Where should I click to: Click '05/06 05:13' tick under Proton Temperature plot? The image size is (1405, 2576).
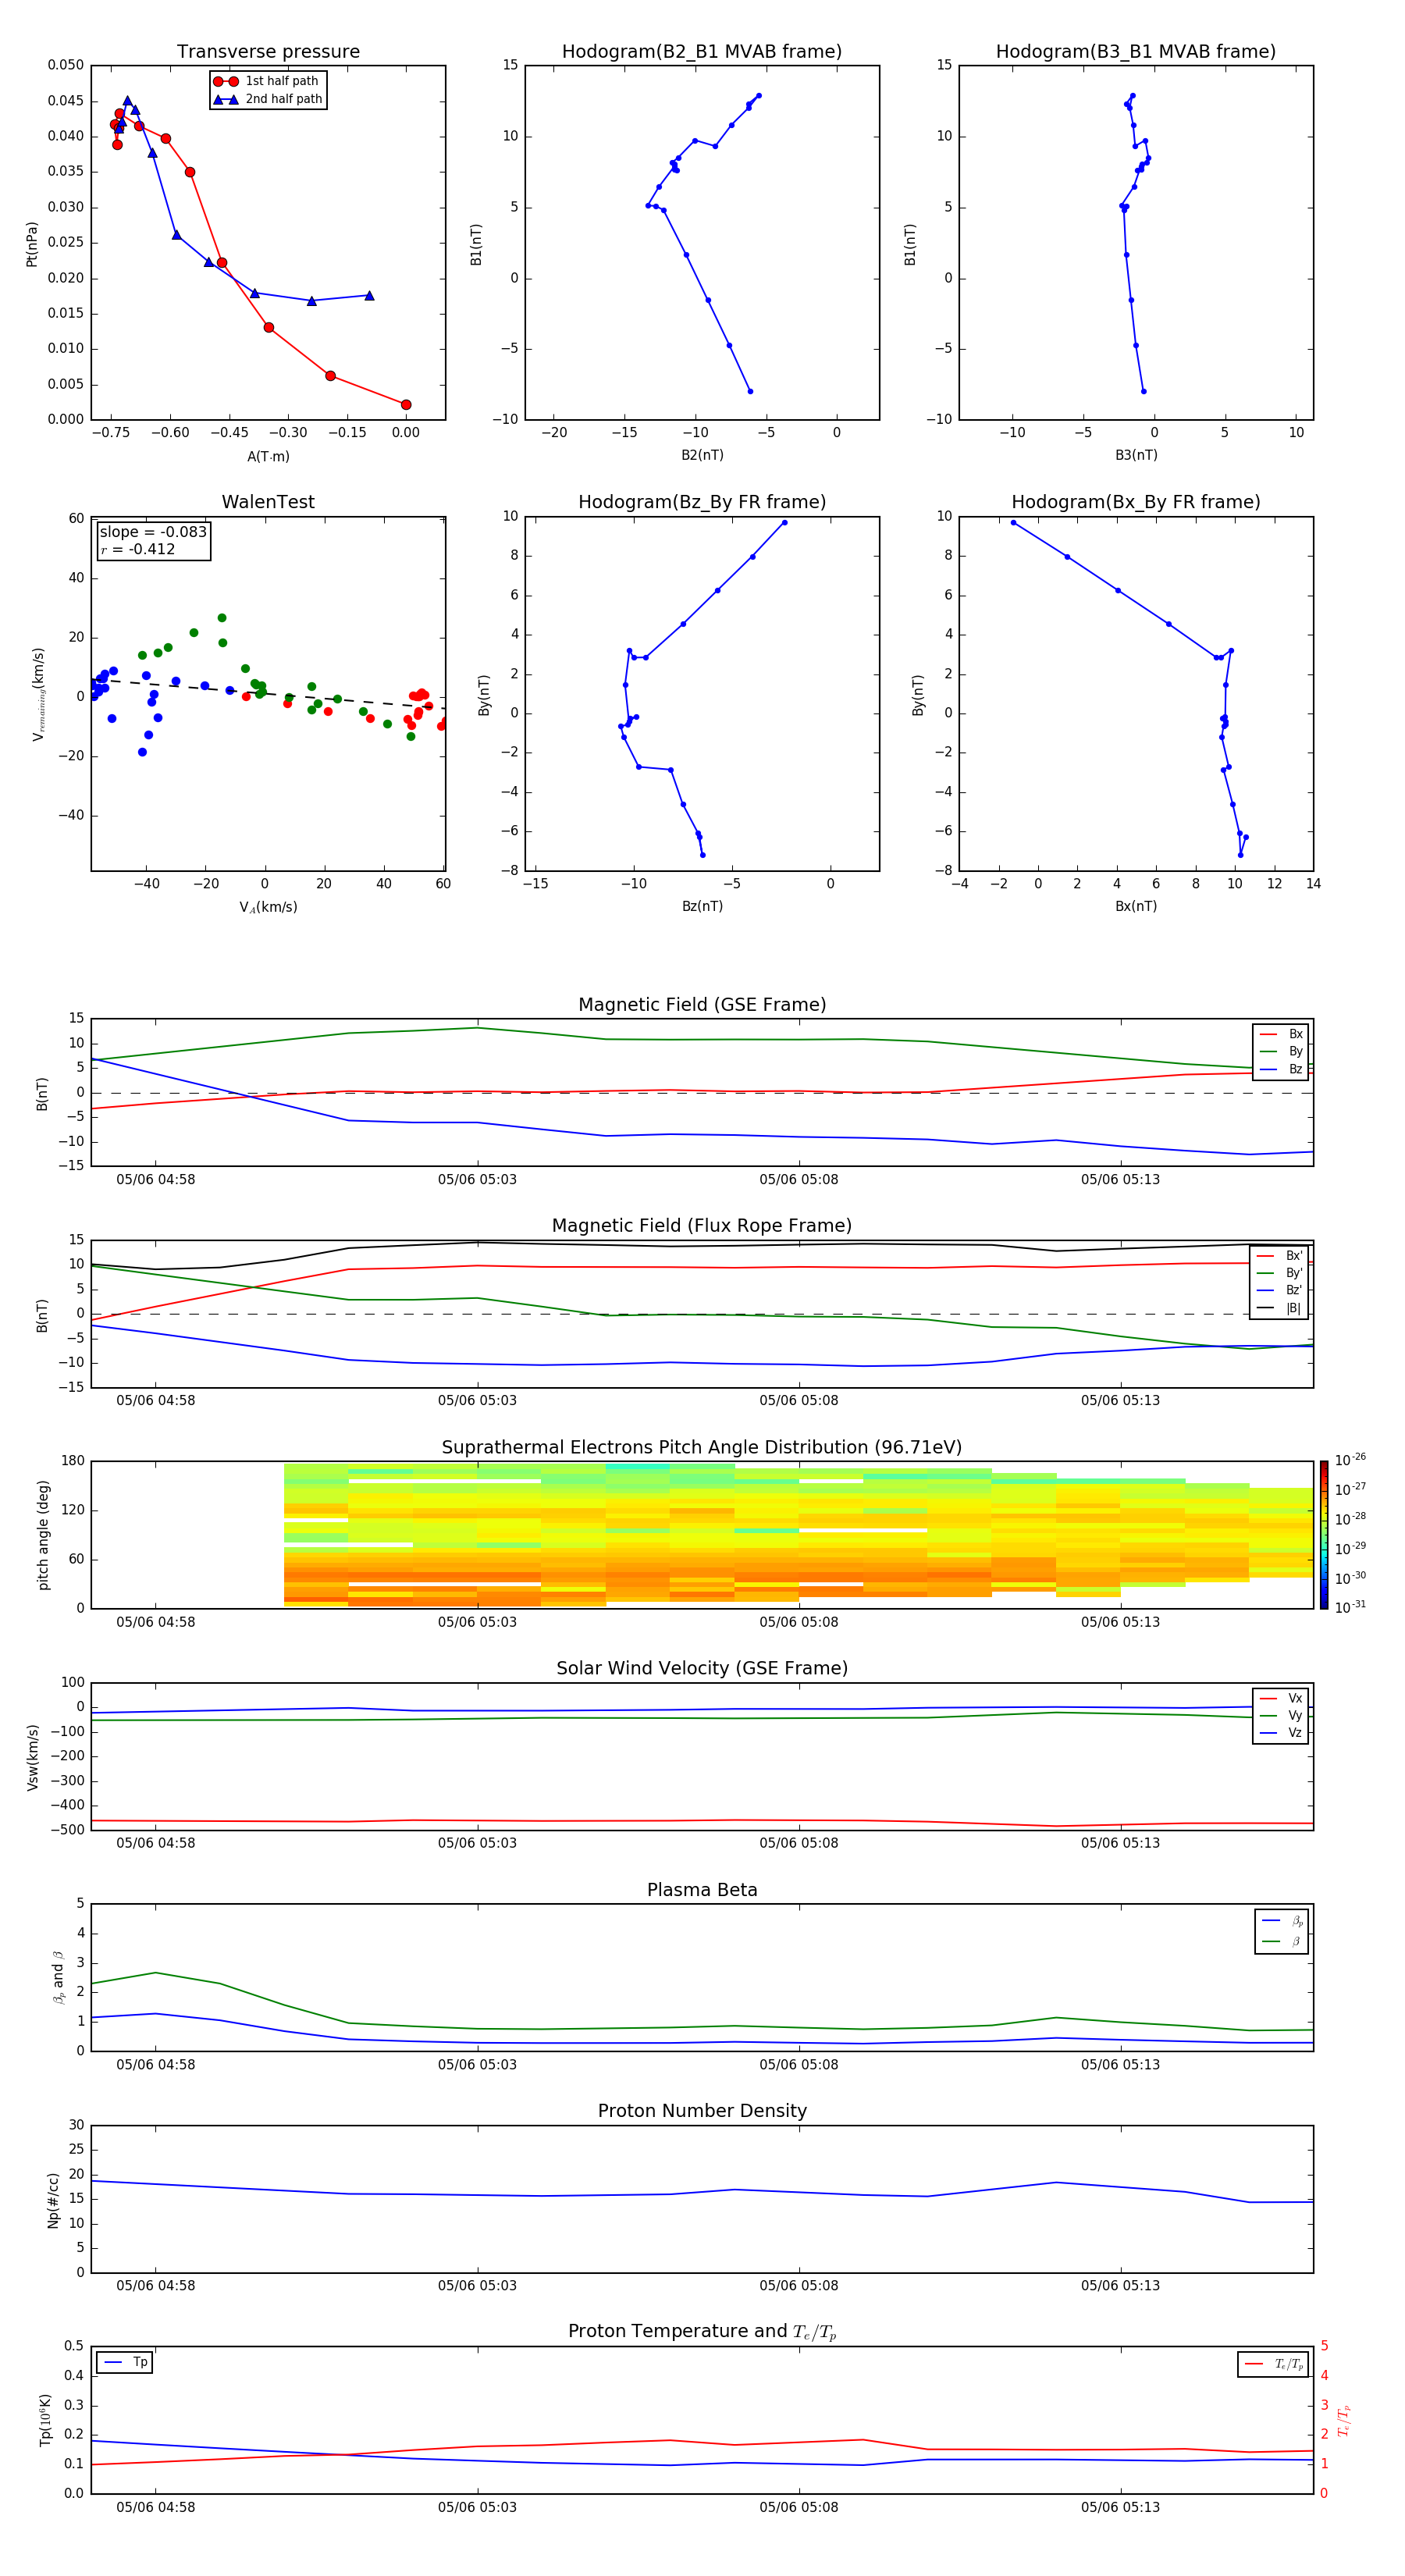tap(1120, 2507)
